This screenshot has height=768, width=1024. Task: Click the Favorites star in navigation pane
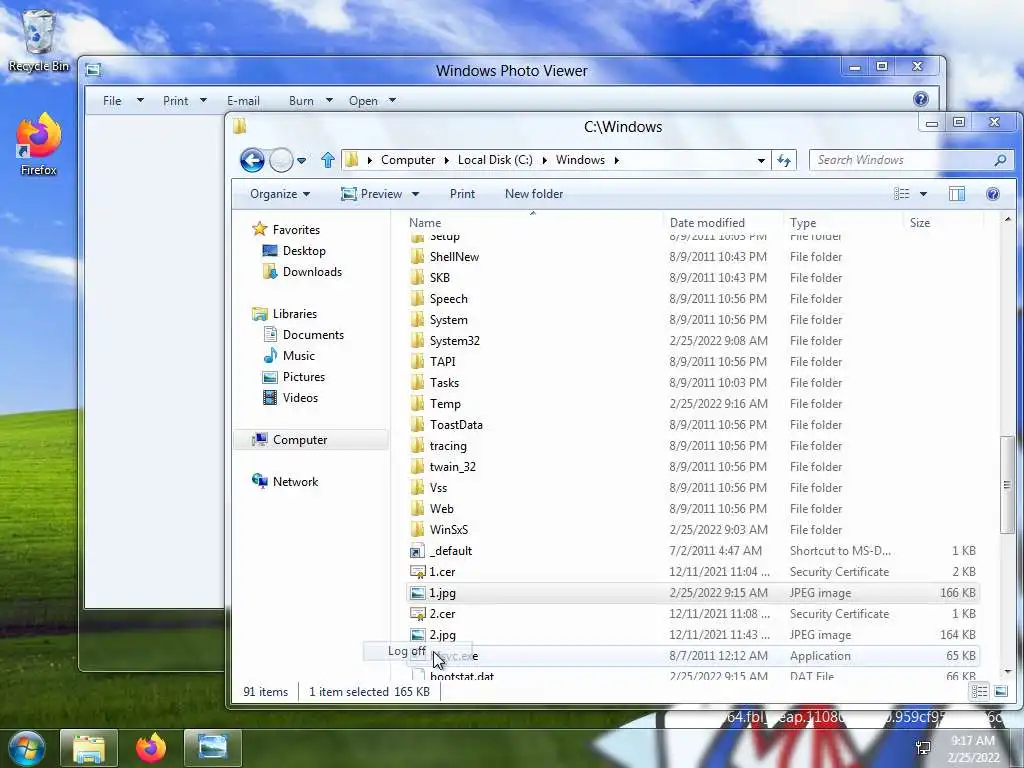point(260,229)
